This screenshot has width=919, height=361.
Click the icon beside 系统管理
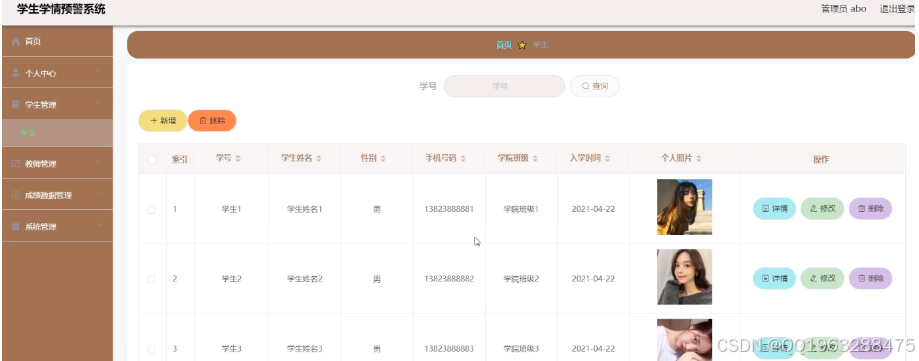[x=16, y=226]
